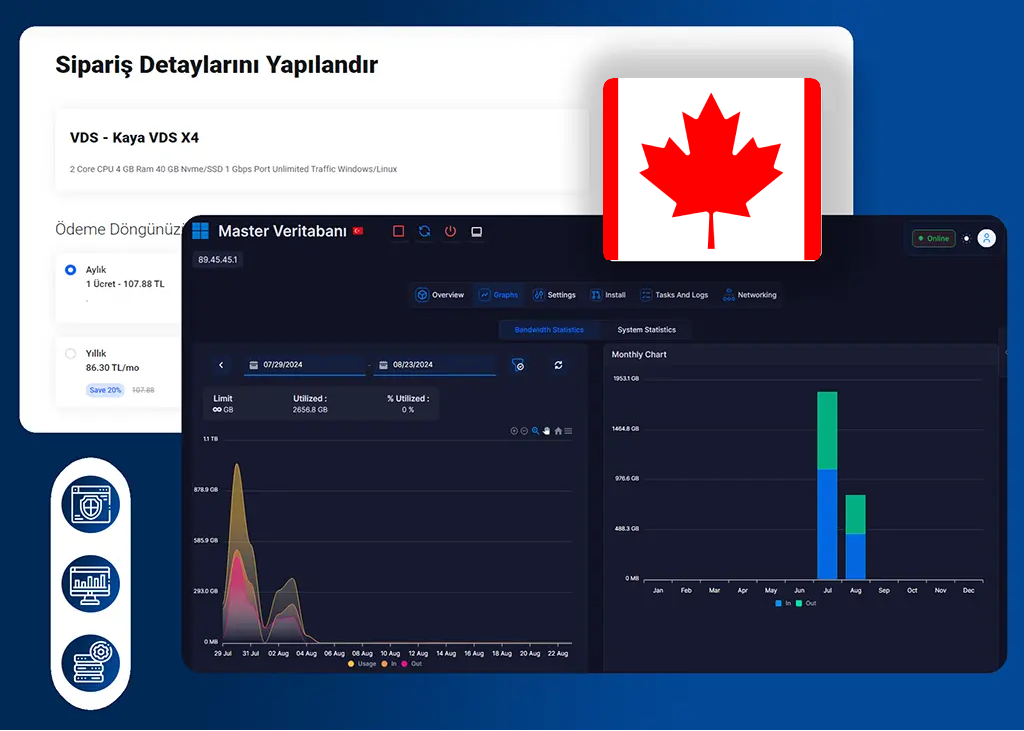This screenshot has width=1024, height=731.
Task: Select the pan tool on the bandwidth chart
Action: [546, 431]
